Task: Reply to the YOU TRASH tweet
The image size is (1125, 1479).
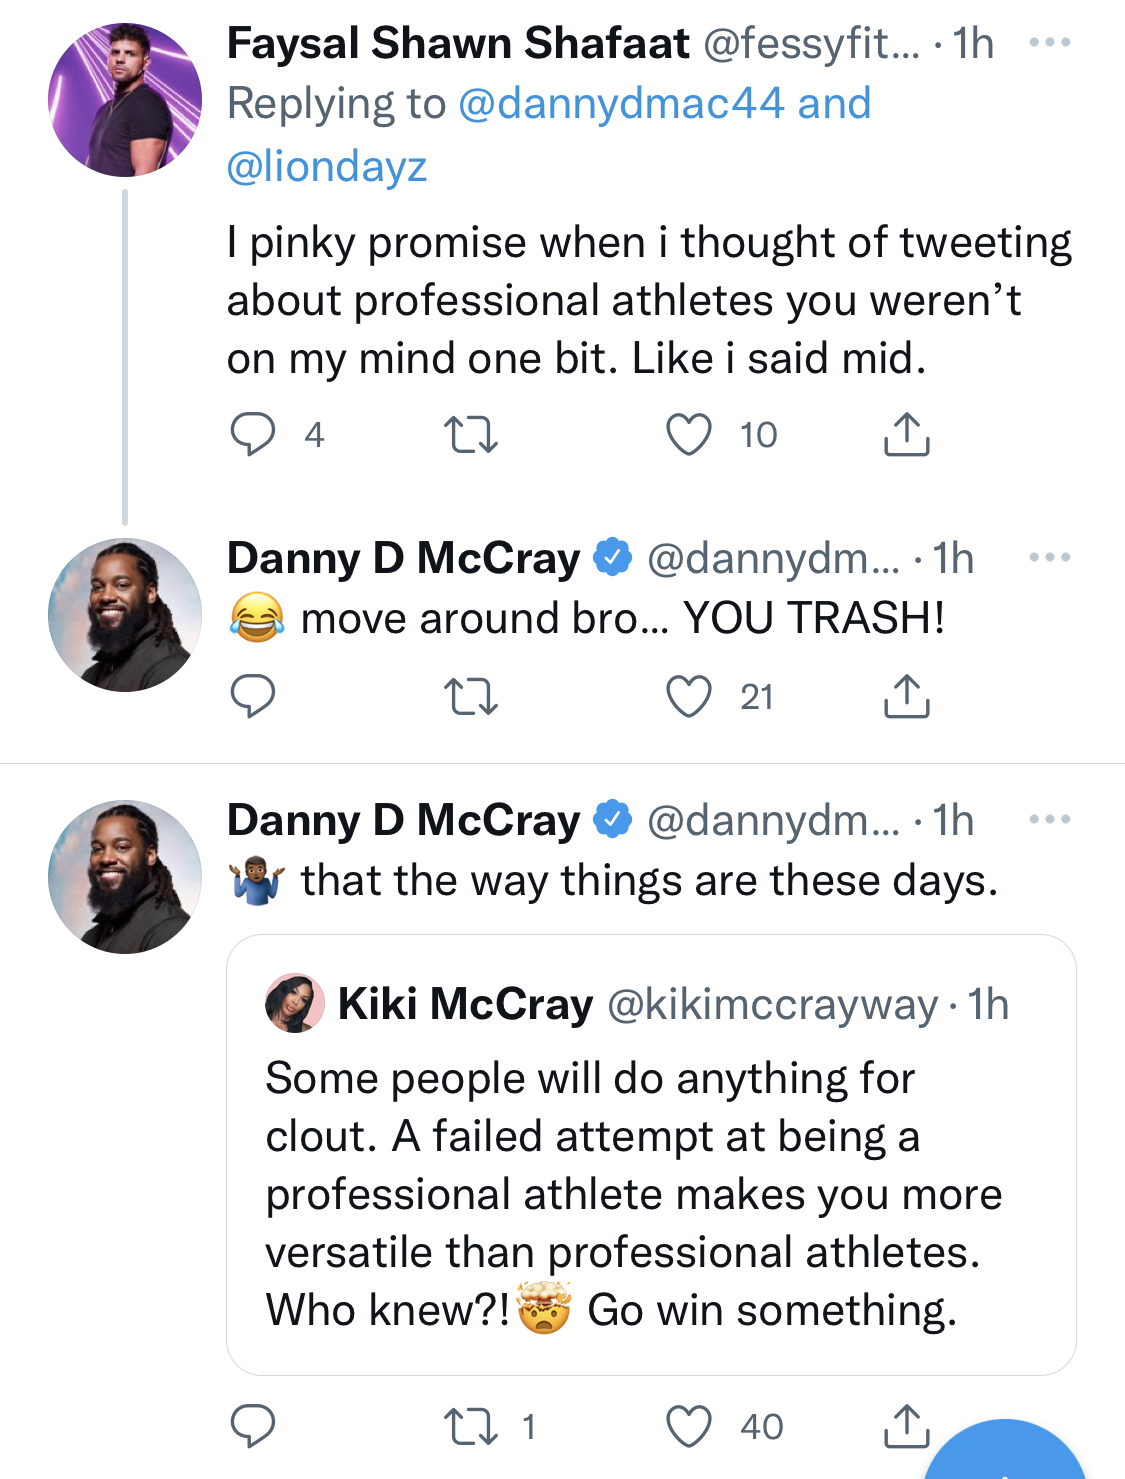Action: pyautogui.click(x=253, y=697)
